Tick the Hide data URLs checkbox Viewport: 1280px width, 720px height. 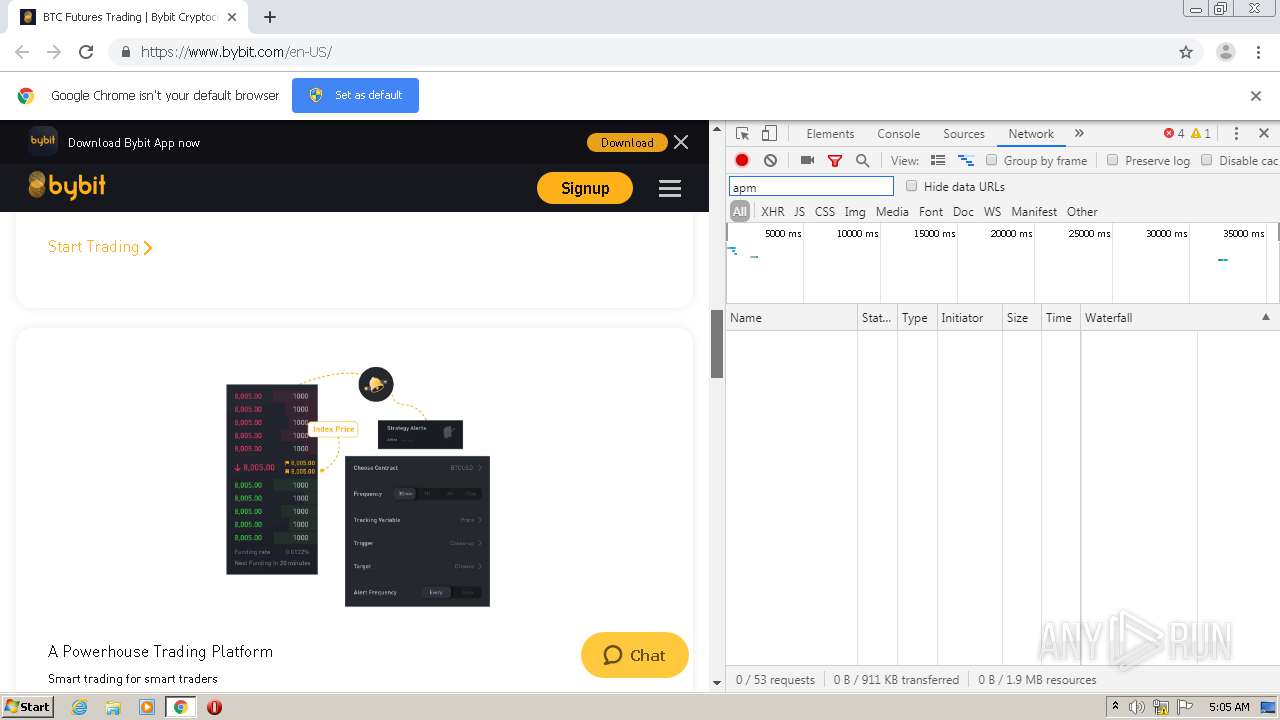pyautogui.click(x=911, y=186)
